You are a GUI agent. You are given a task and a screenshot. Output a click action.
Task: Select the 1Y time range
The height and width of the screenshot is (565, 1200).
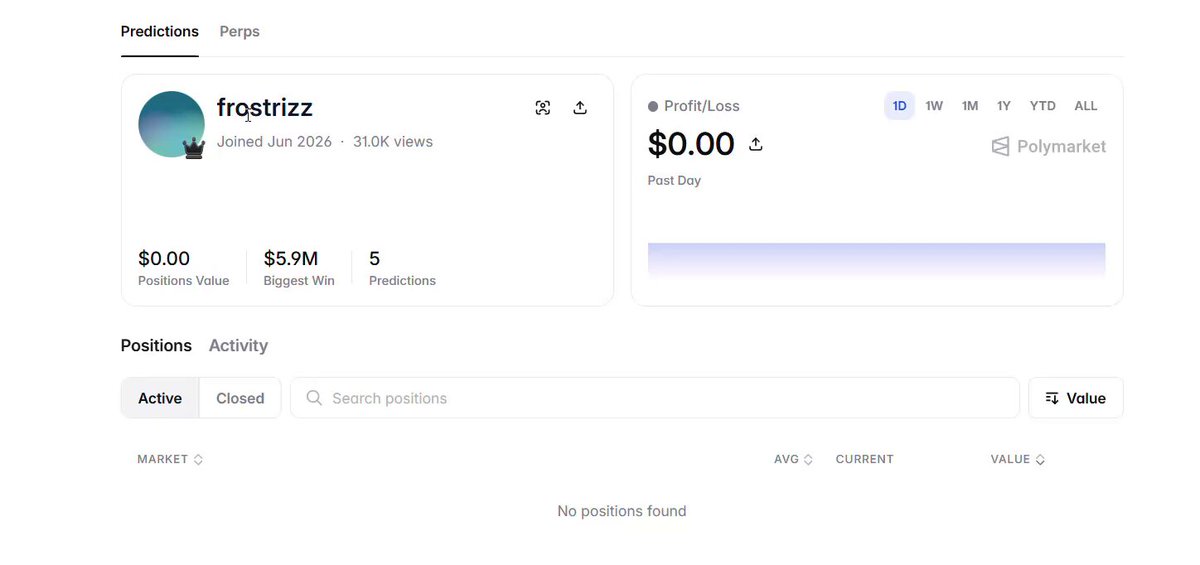pos(1003,106)
